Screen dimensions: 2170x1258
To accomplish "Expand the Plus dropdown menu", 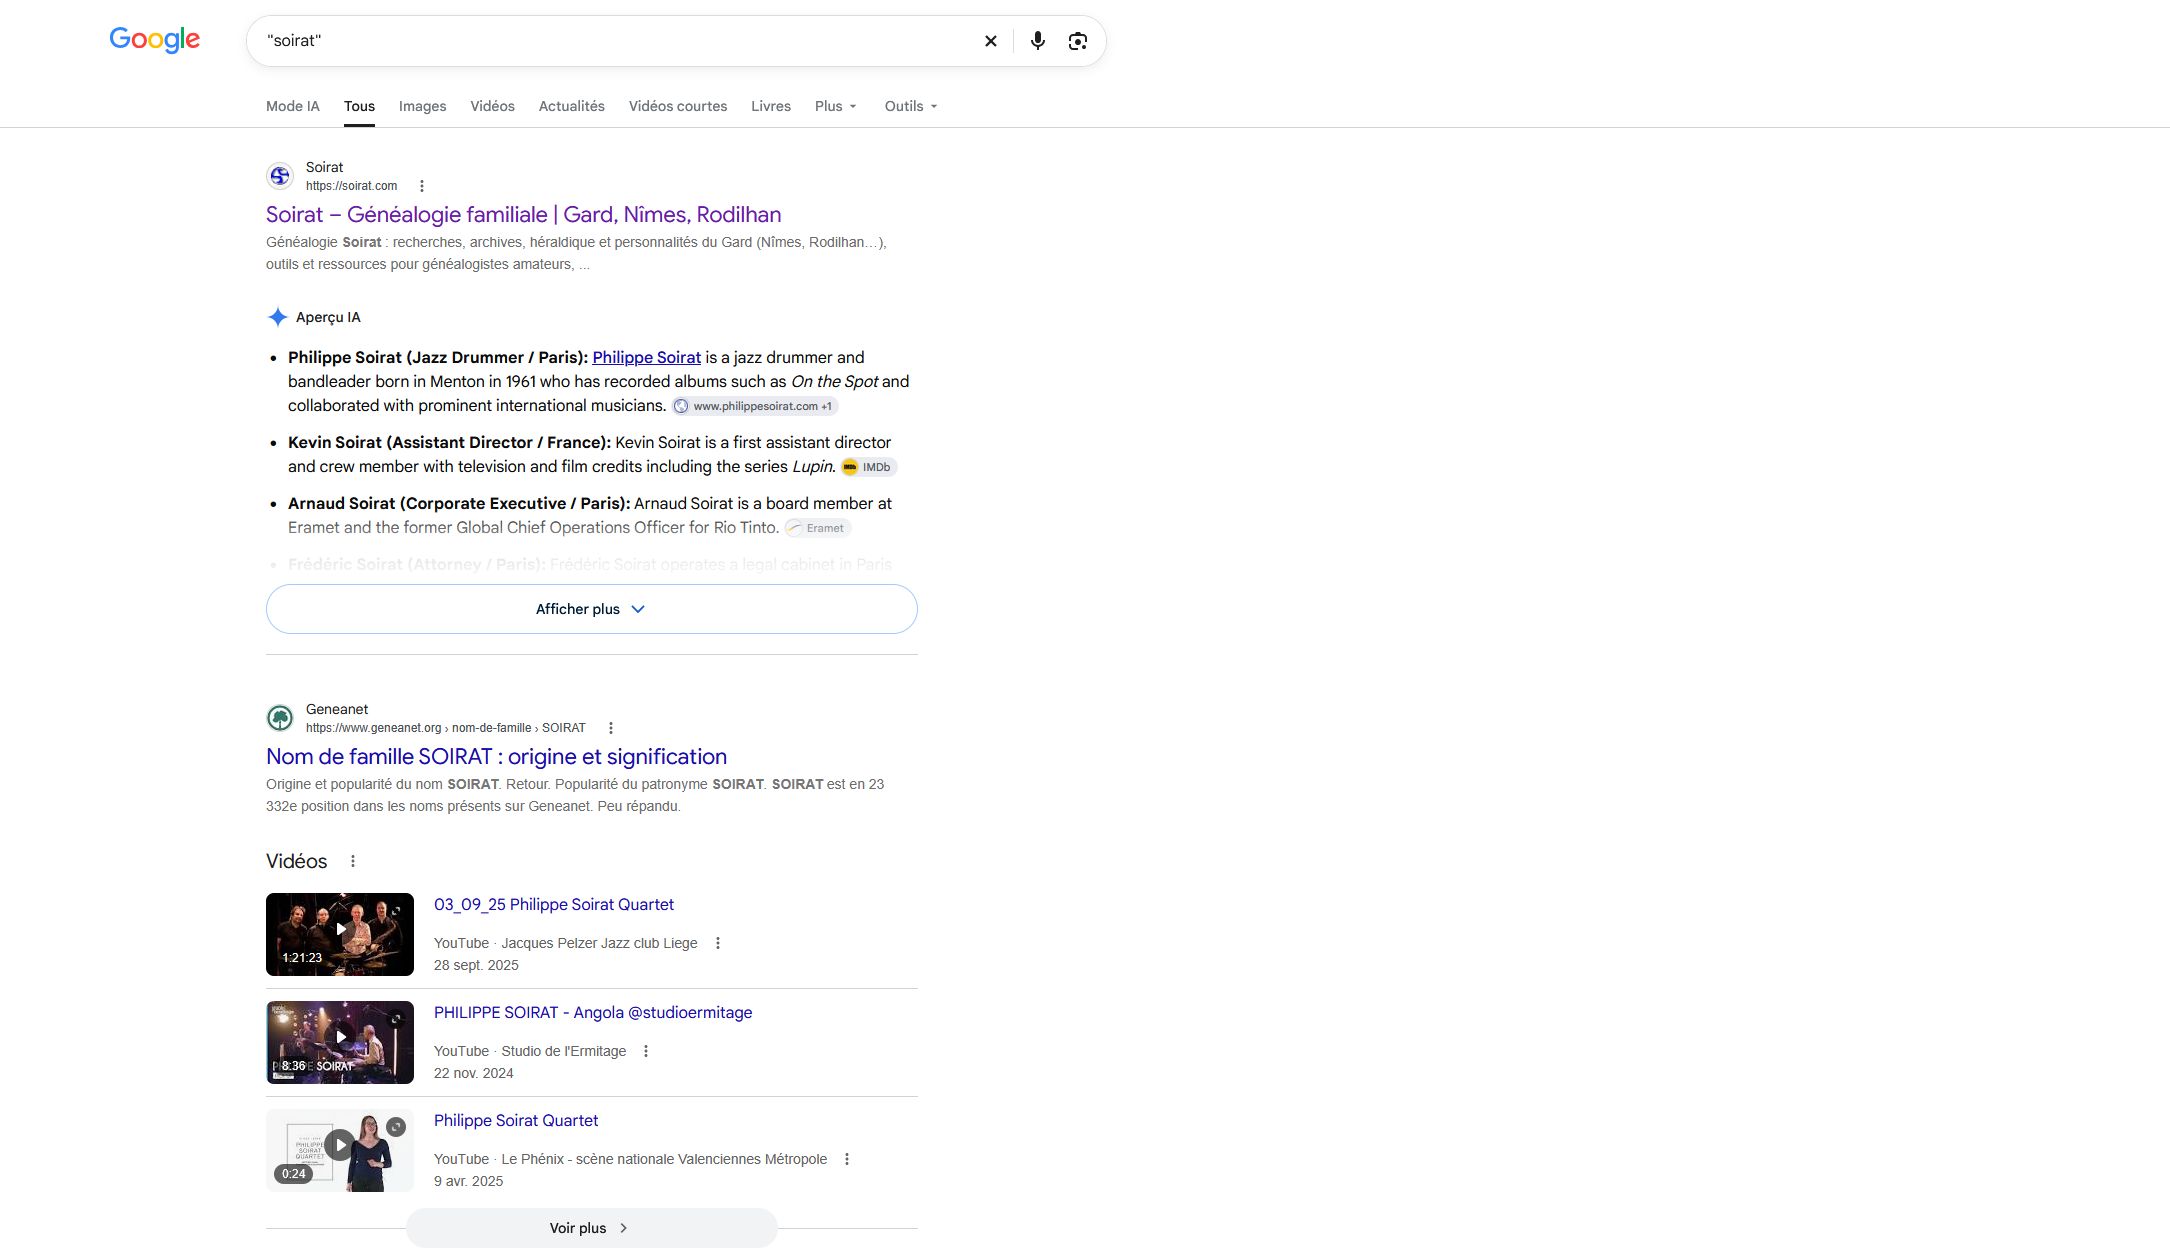I will click(x=836, y=106).
